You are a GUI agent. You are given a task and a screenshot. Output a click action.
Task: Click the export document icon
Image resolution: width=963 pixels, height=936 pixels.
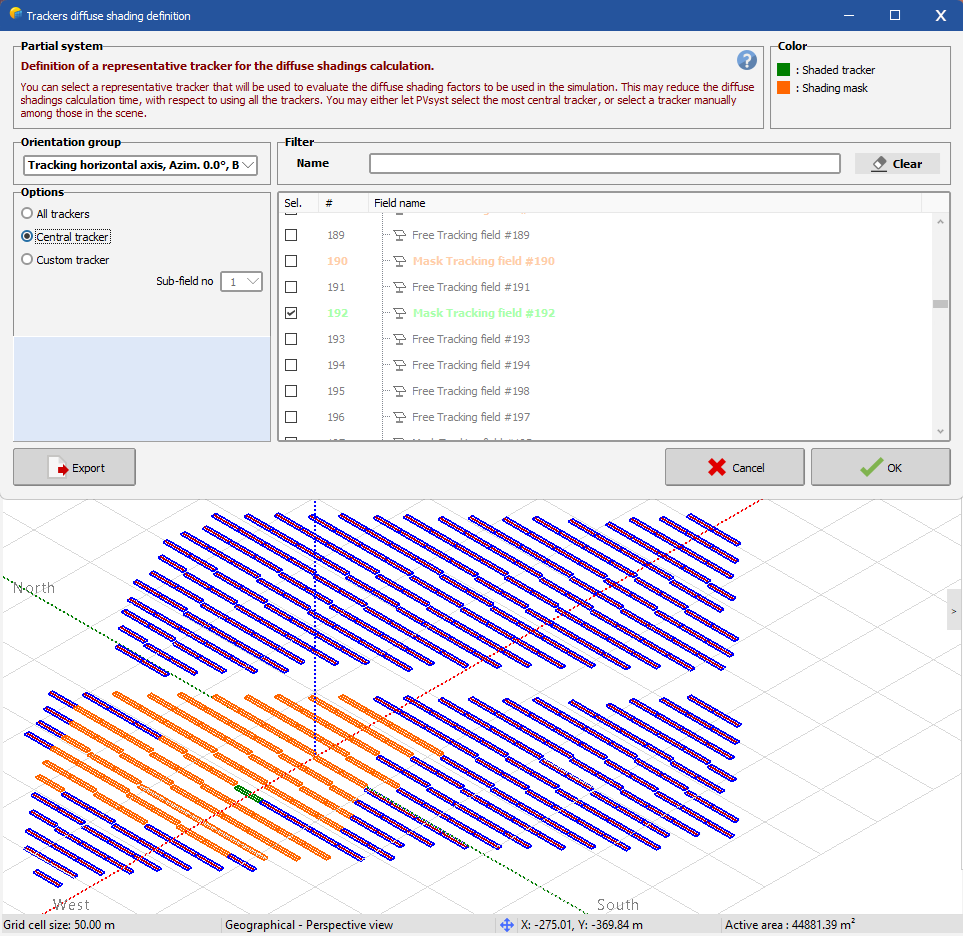(58, 467)
